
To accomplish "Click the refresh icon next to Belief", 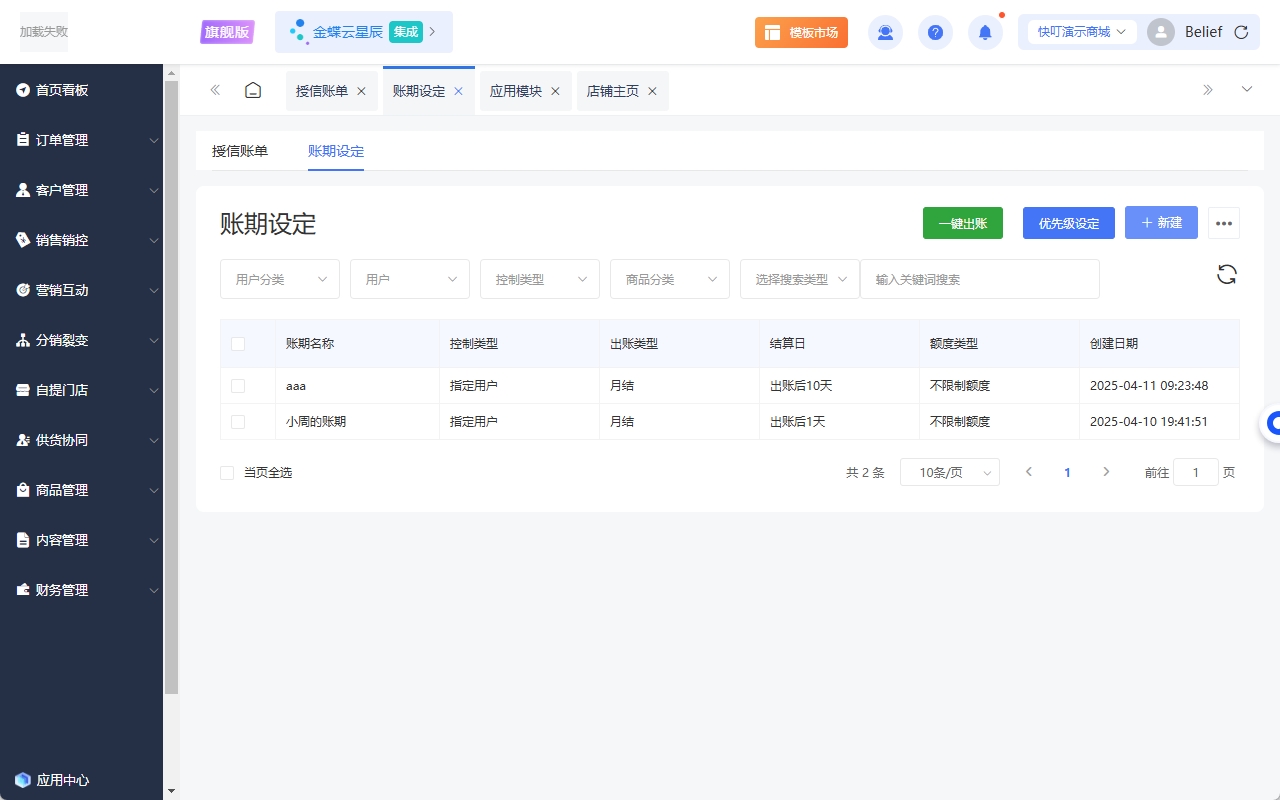I will click(1241, 32).
